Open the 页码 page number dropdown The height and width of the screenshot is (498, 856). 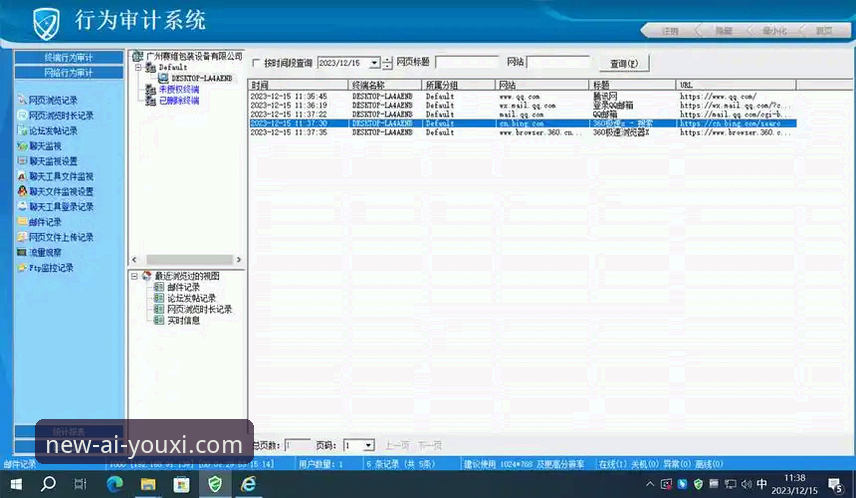click(x=368, y=446)
